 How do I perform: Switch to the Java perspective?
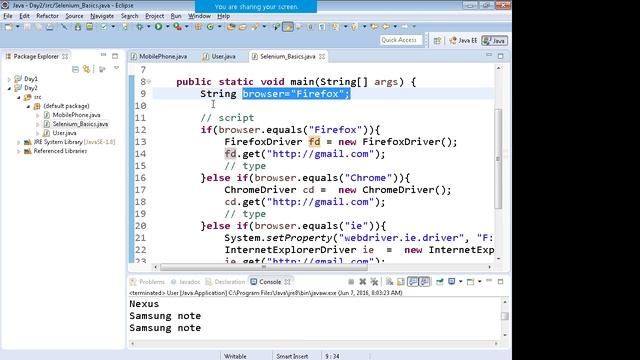pyautogui.click(x=494, y=40)
